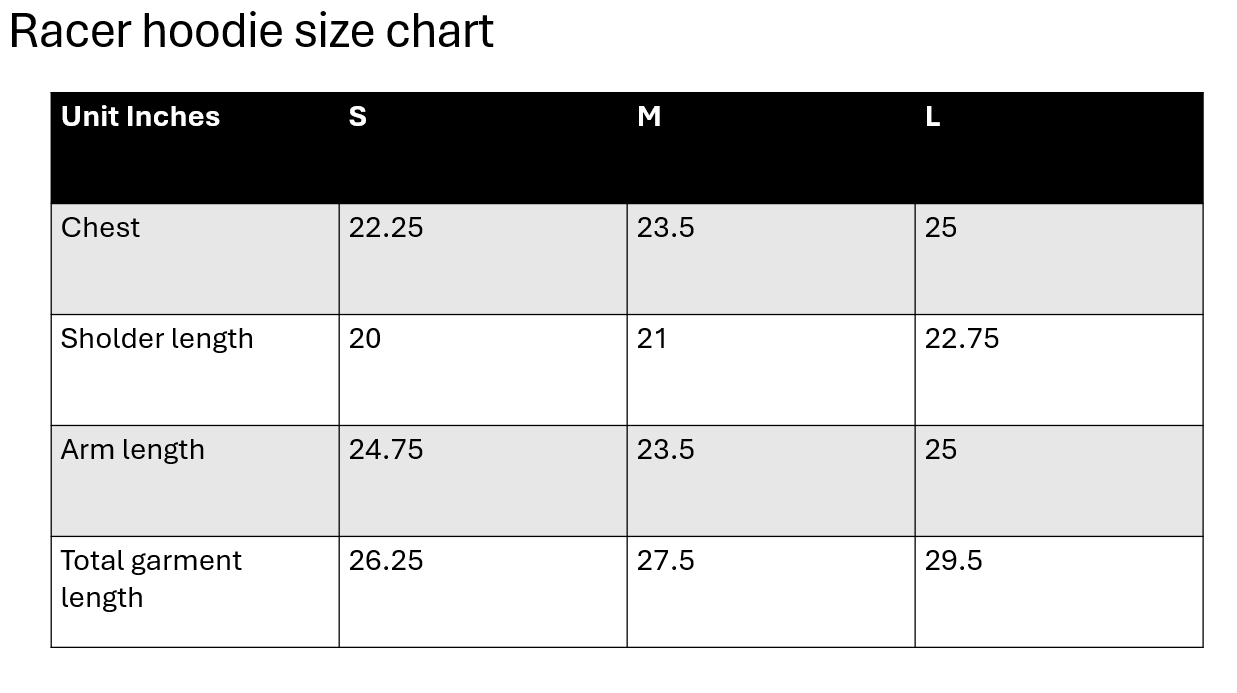
Task: Select the Chest size L value cell
Action: (x=941, y=228)
